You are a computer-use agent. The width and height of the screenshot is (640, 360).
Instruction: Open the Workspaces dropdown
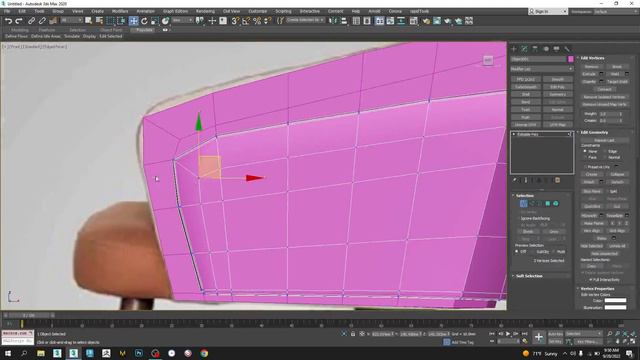tap(615, 11)
